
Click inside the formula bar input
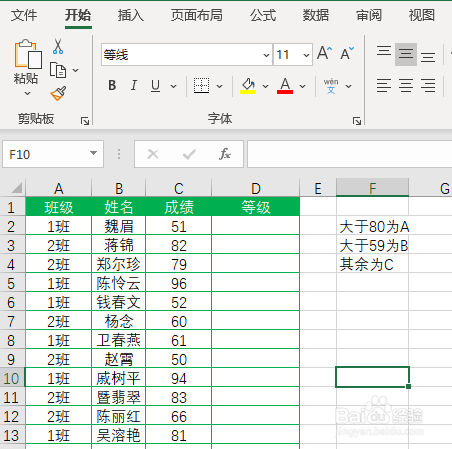coord(349,154)
